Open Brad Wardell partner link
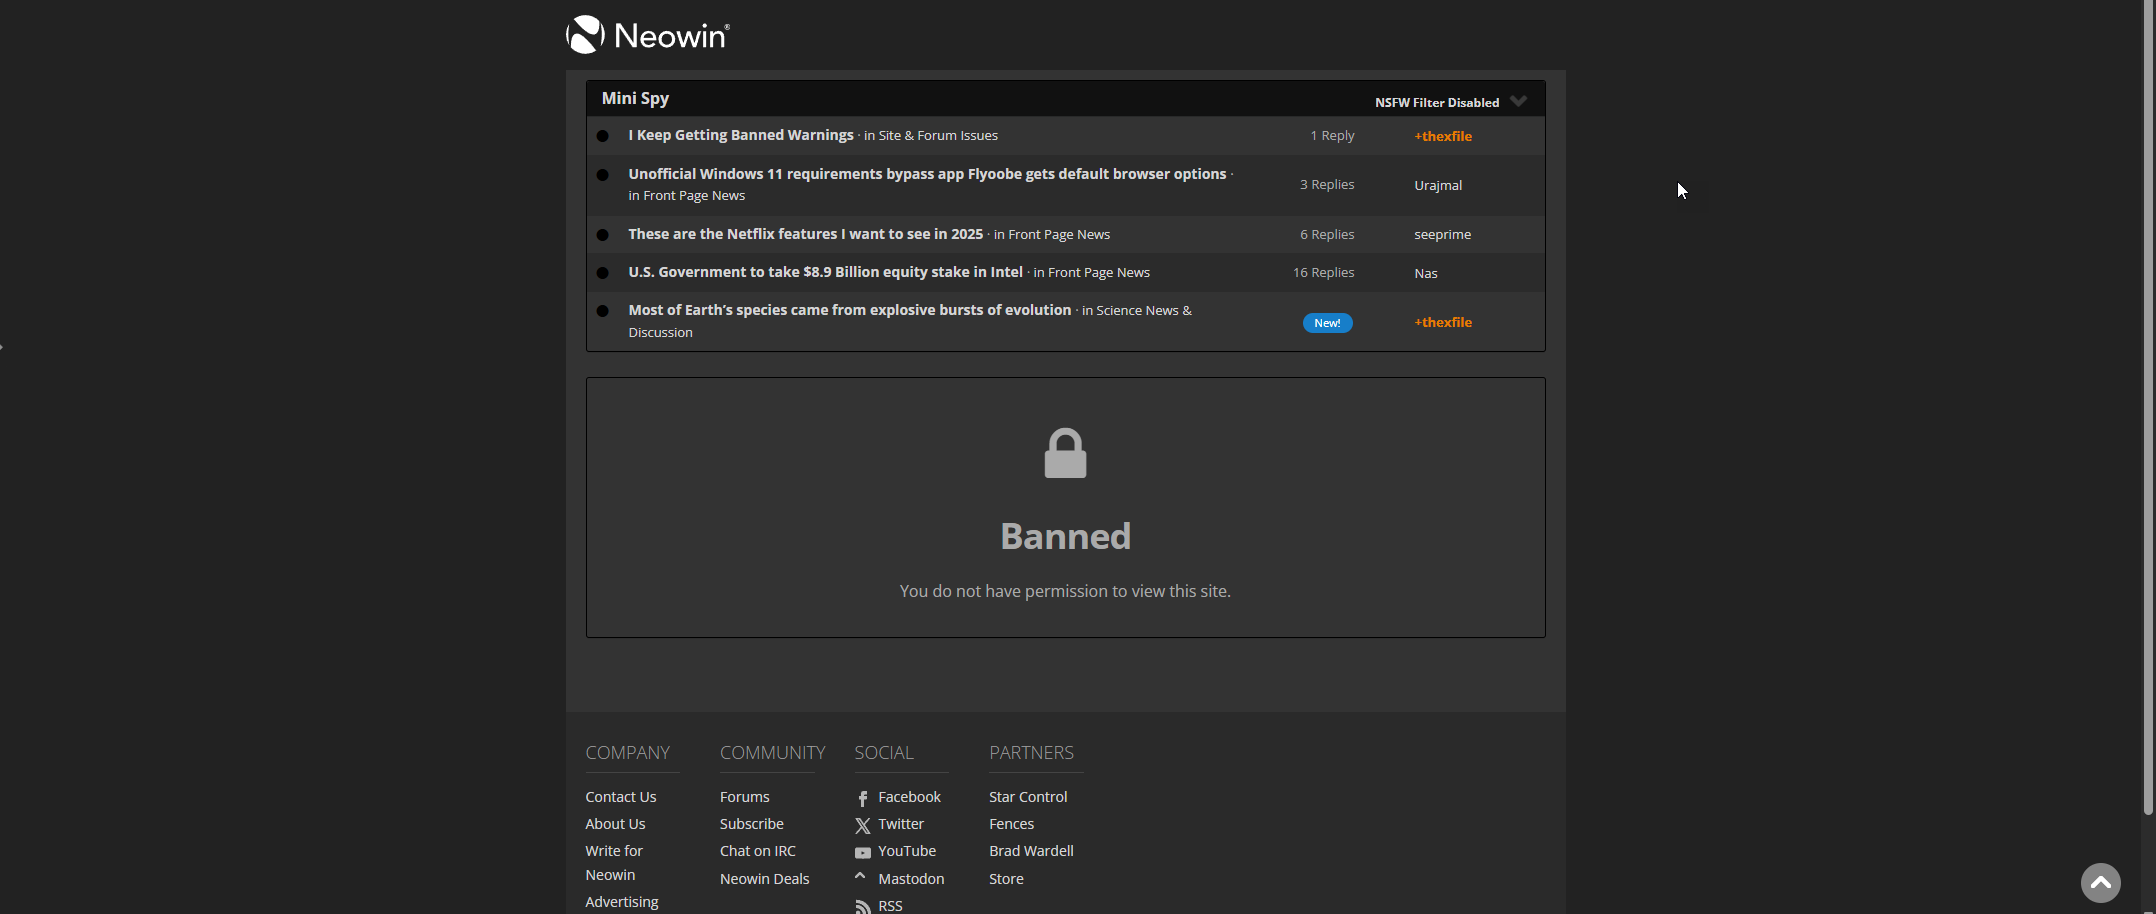Viewport: 2156px width, 914px height. (x=1031, y=851)
